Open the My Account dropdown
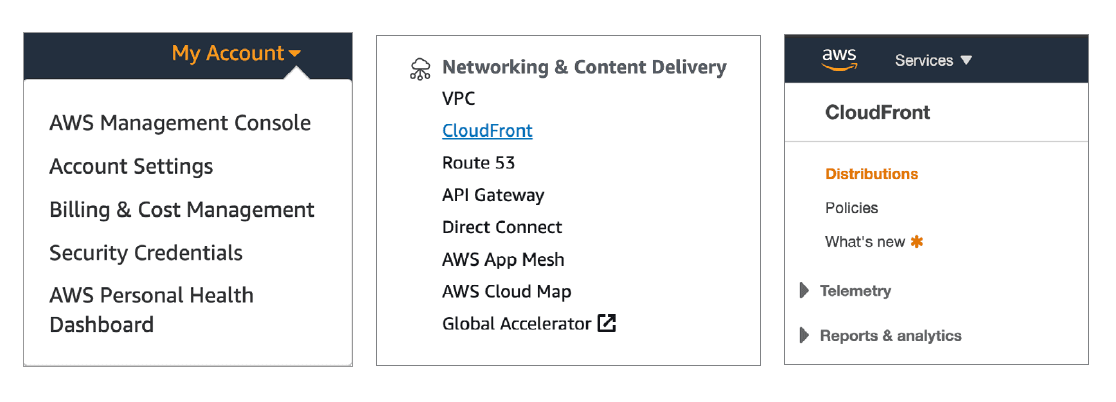Image resolution: width=1116 pixels, height=402 pixels. 236,54
